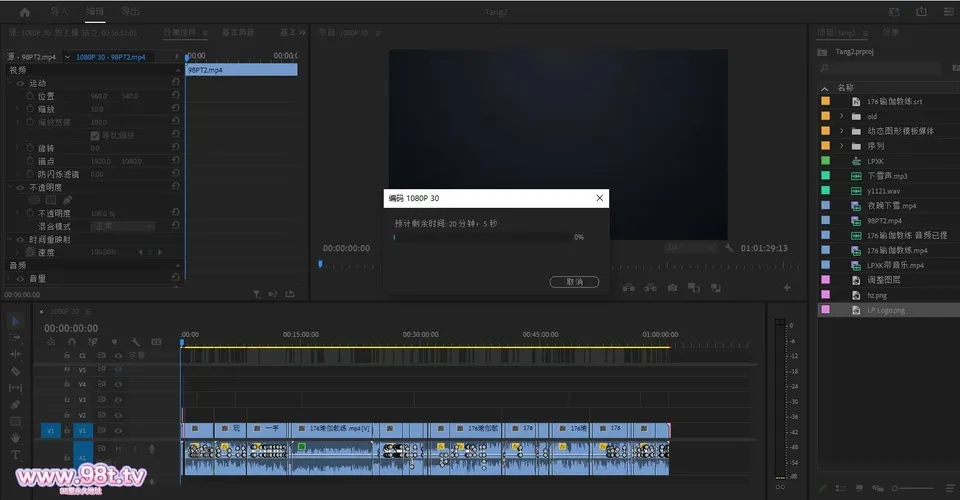Show hidden panel tabs overflow chevron
Image resolution: width=960 pixels, height=500 pixels.
(302, 32)
